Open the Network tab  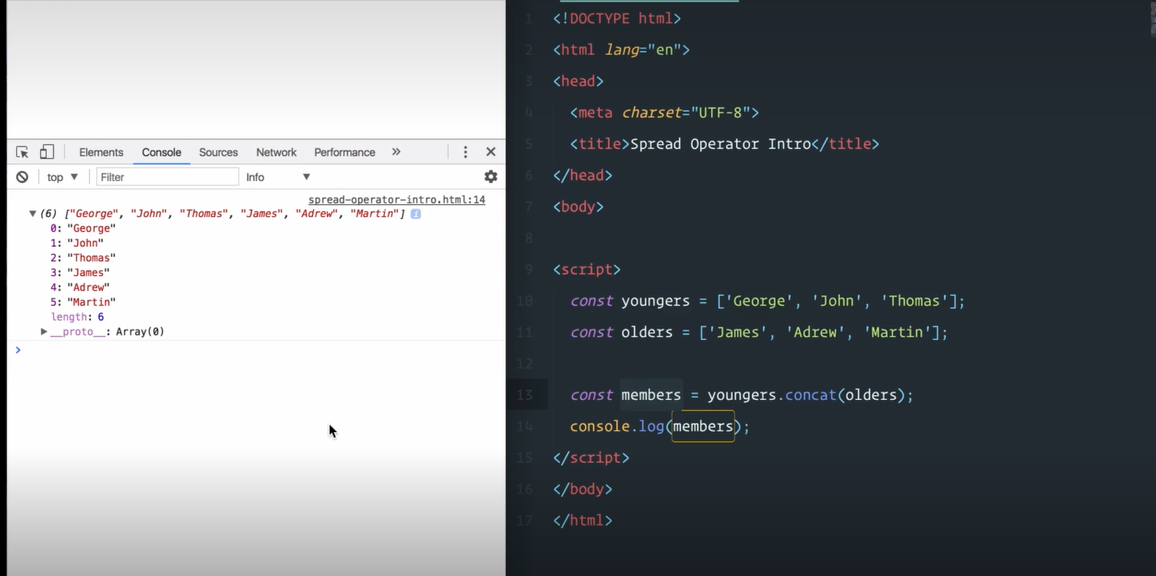pyautogui.click(x=276, y=152)
